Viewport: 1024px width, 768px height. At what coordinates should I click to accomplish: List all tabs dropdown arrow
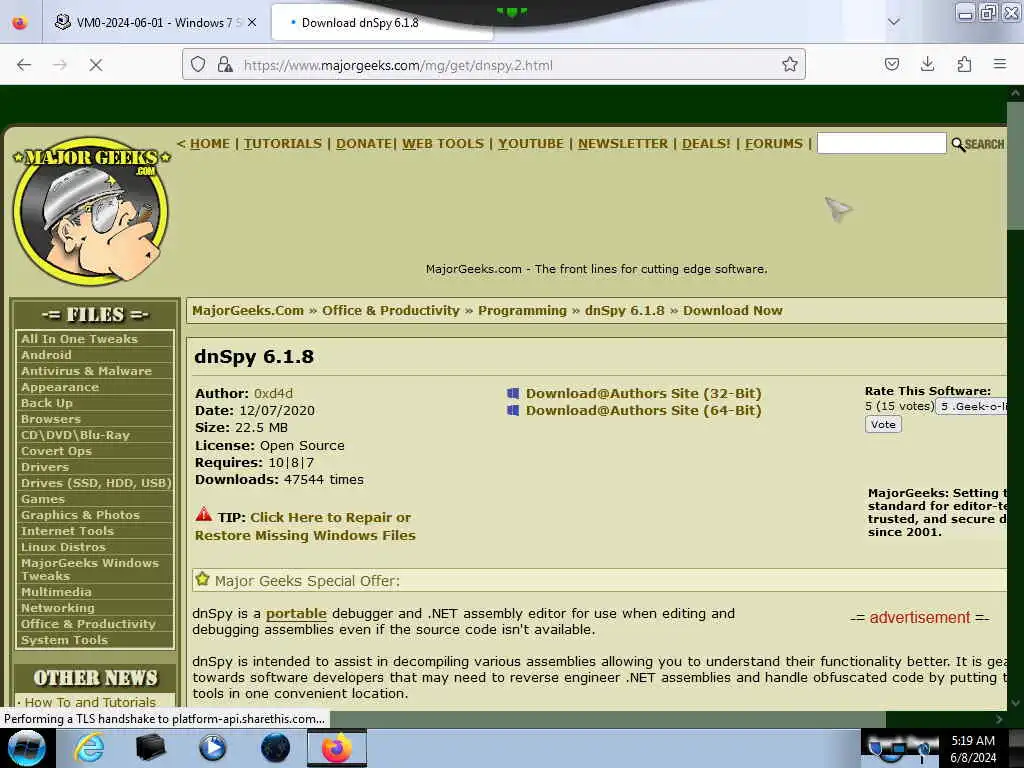tap(893, 22)
